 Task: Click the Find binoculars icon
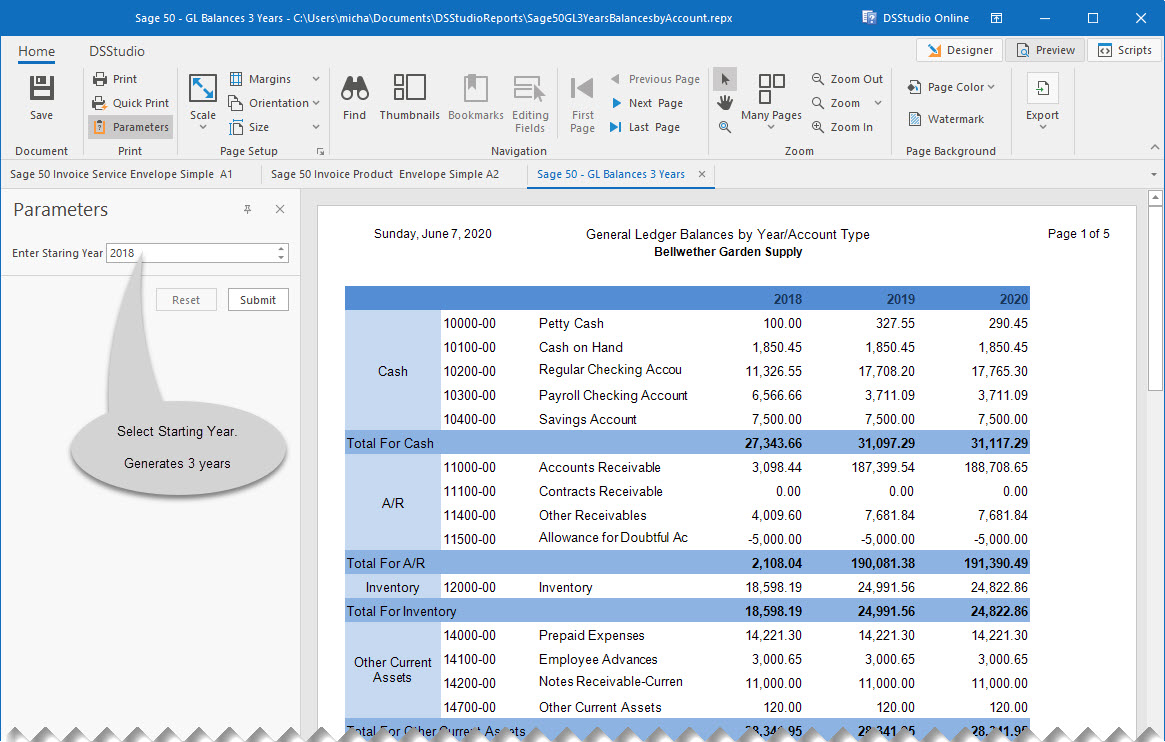coord(354,88)
